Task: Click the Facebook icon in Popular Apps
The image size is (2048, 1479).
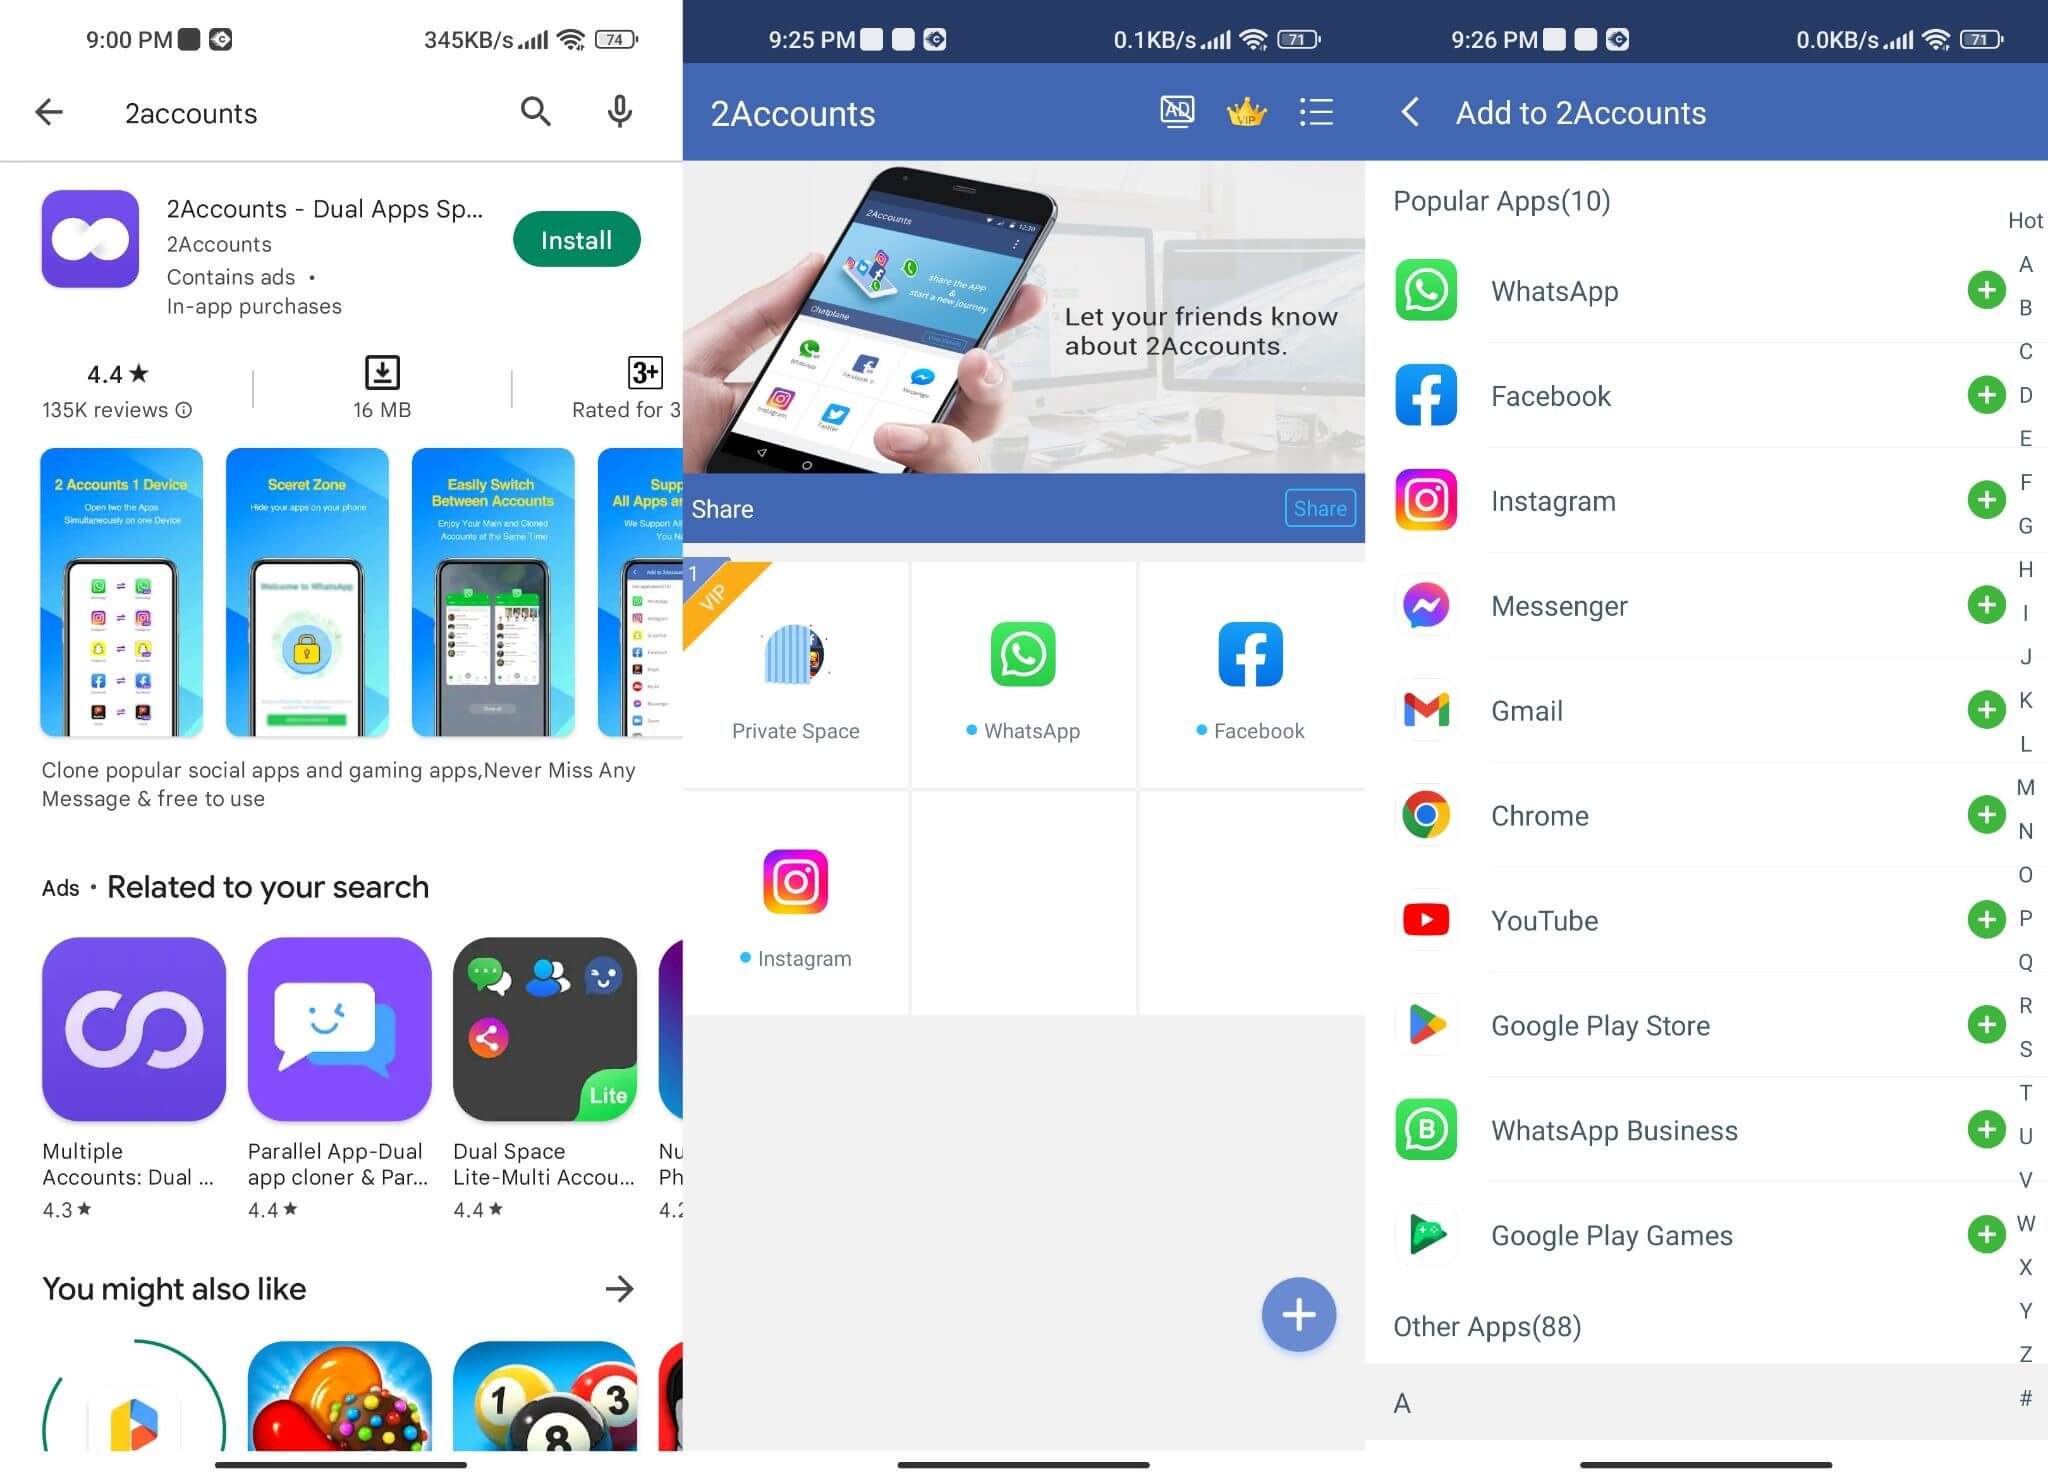Action: [1425, 394]
